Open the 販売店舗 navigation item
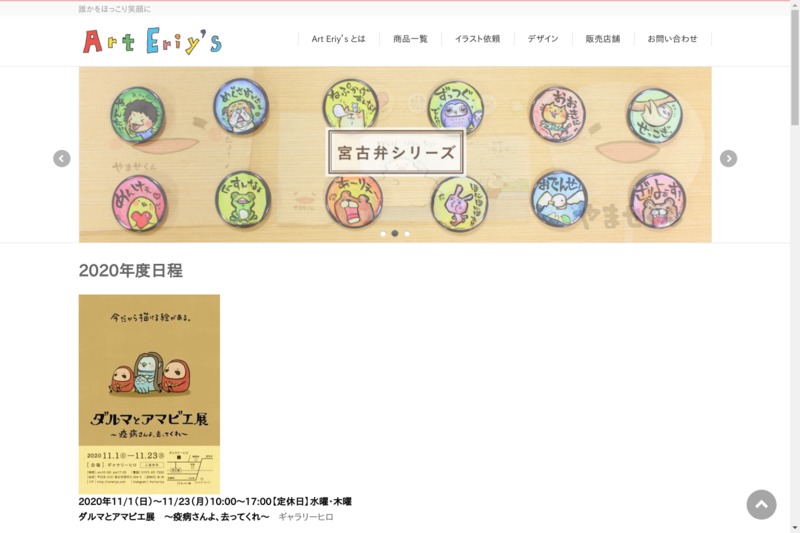 tap(603, 39)
